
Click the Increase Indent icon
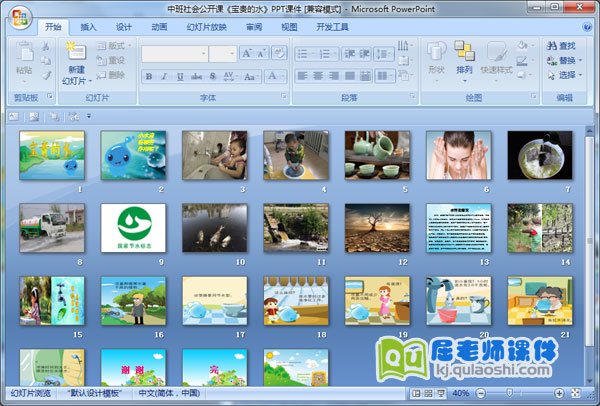364,54
